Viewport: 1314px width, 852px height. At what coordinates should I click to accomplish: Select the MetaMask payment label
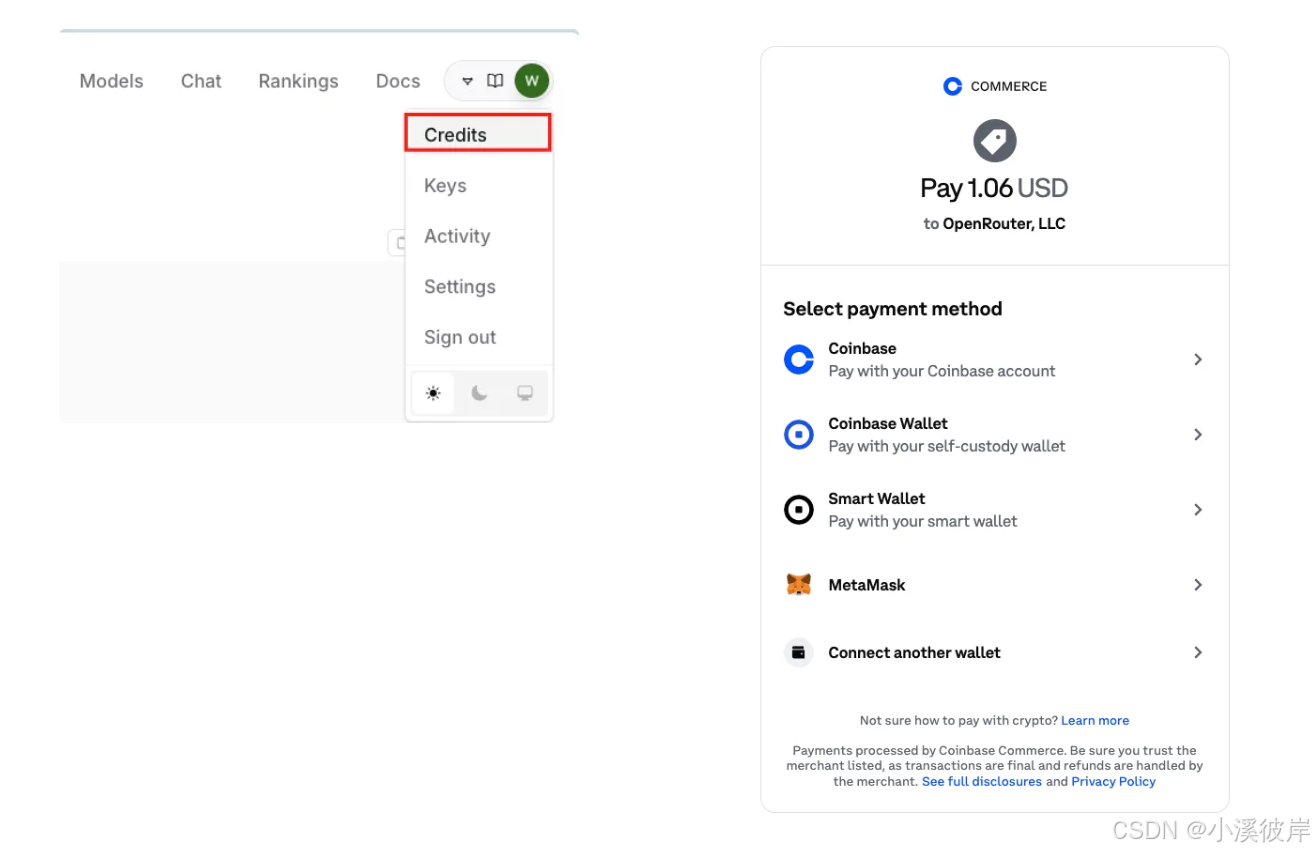pyautogui.click(x=867, y=585)
